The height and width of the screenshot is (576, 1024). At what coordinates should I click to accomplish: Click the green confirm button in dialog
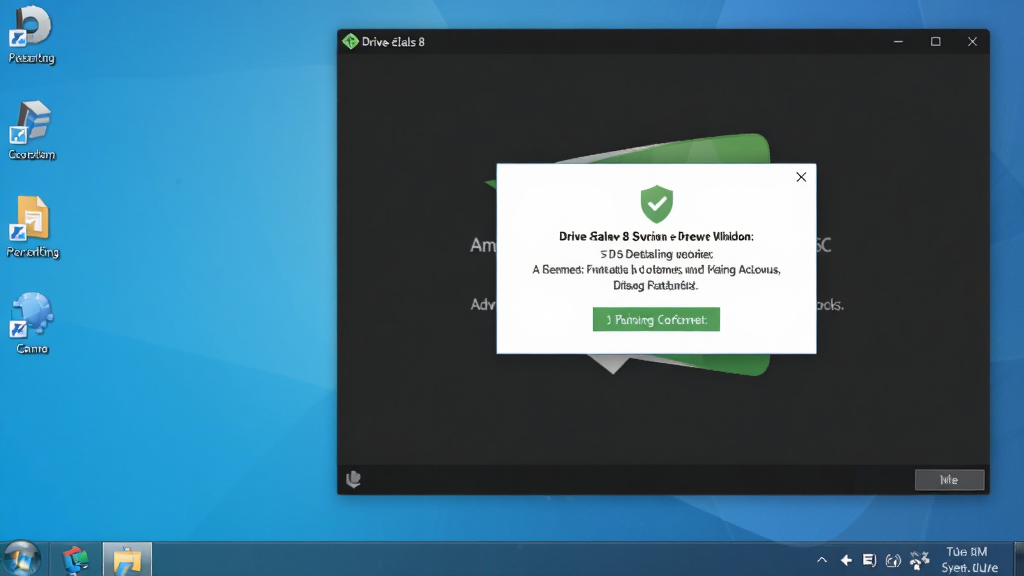[656, 319]
